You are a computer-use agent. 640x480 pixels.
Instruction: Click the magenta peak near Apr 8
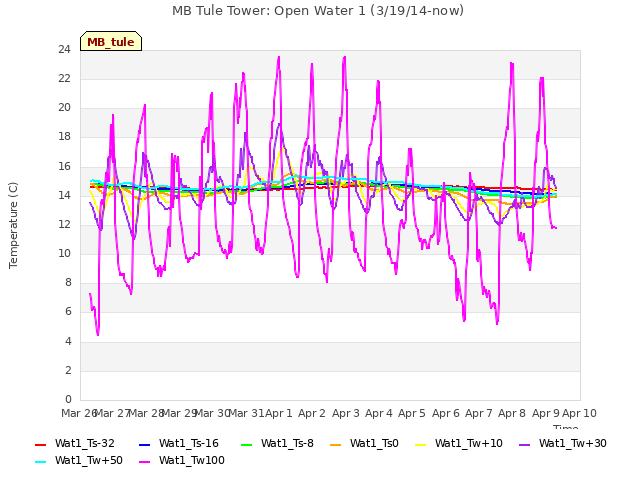coord(512,64)
